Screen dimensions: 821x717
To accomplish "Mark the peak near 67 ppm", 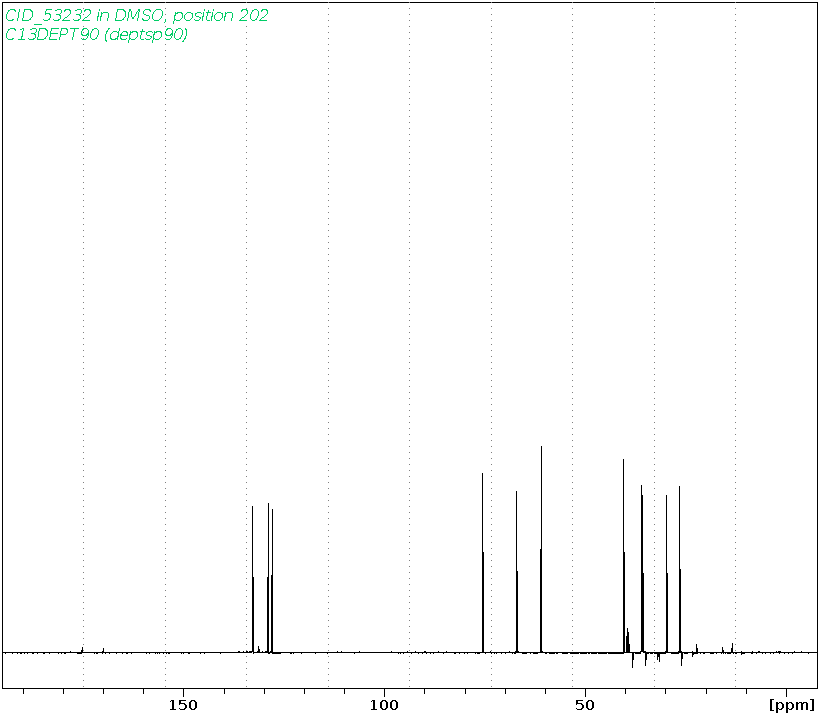I will click(517, 571).
